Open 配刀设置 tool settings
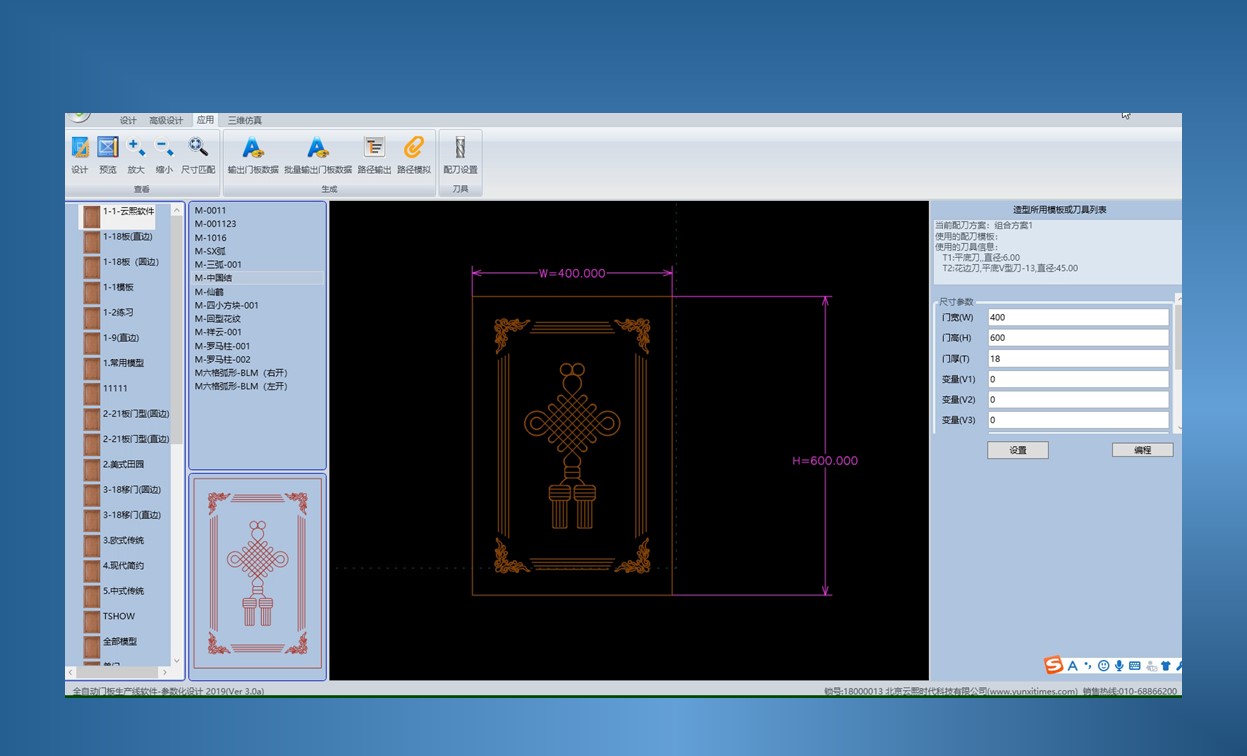 tap(460, 148)
